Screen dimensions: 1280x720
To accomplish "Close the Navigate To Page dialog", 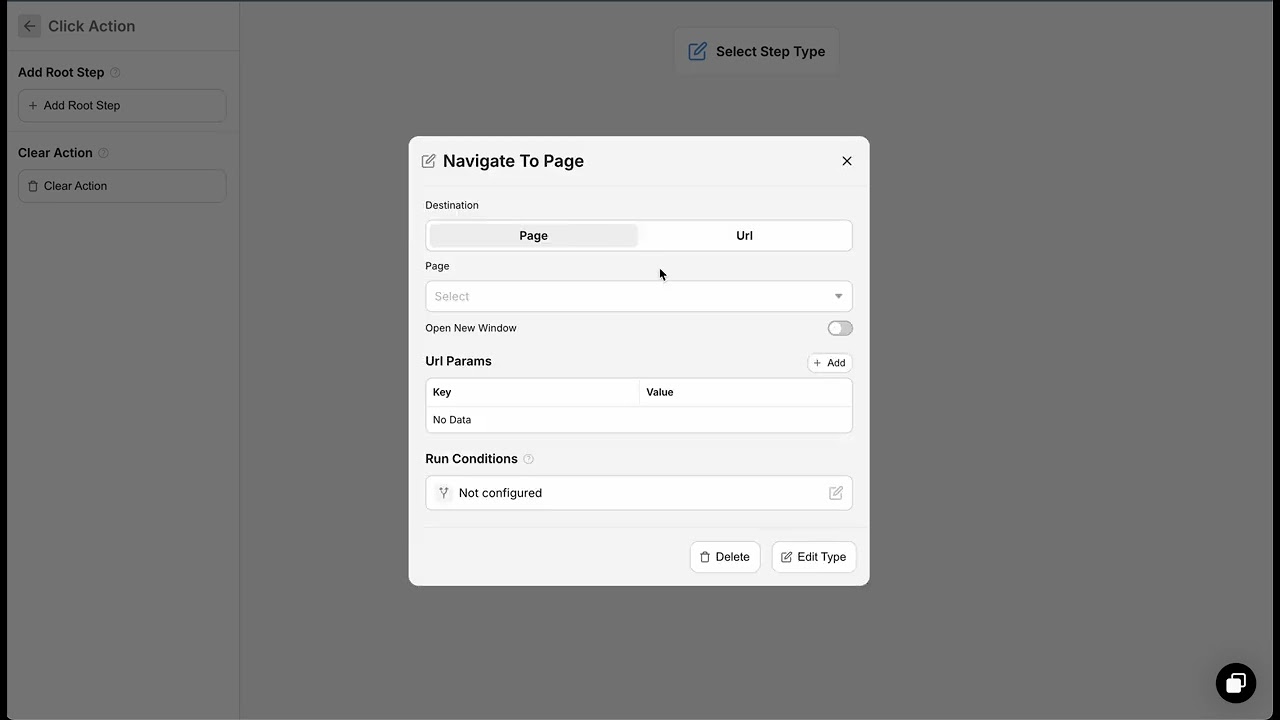I will 847,161.
